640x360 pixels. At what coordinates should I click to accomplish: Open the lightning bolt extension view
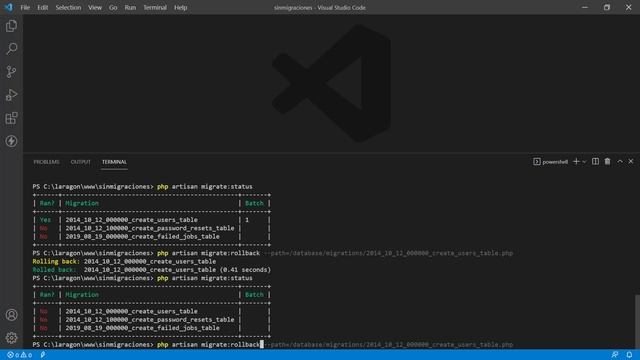11,141
